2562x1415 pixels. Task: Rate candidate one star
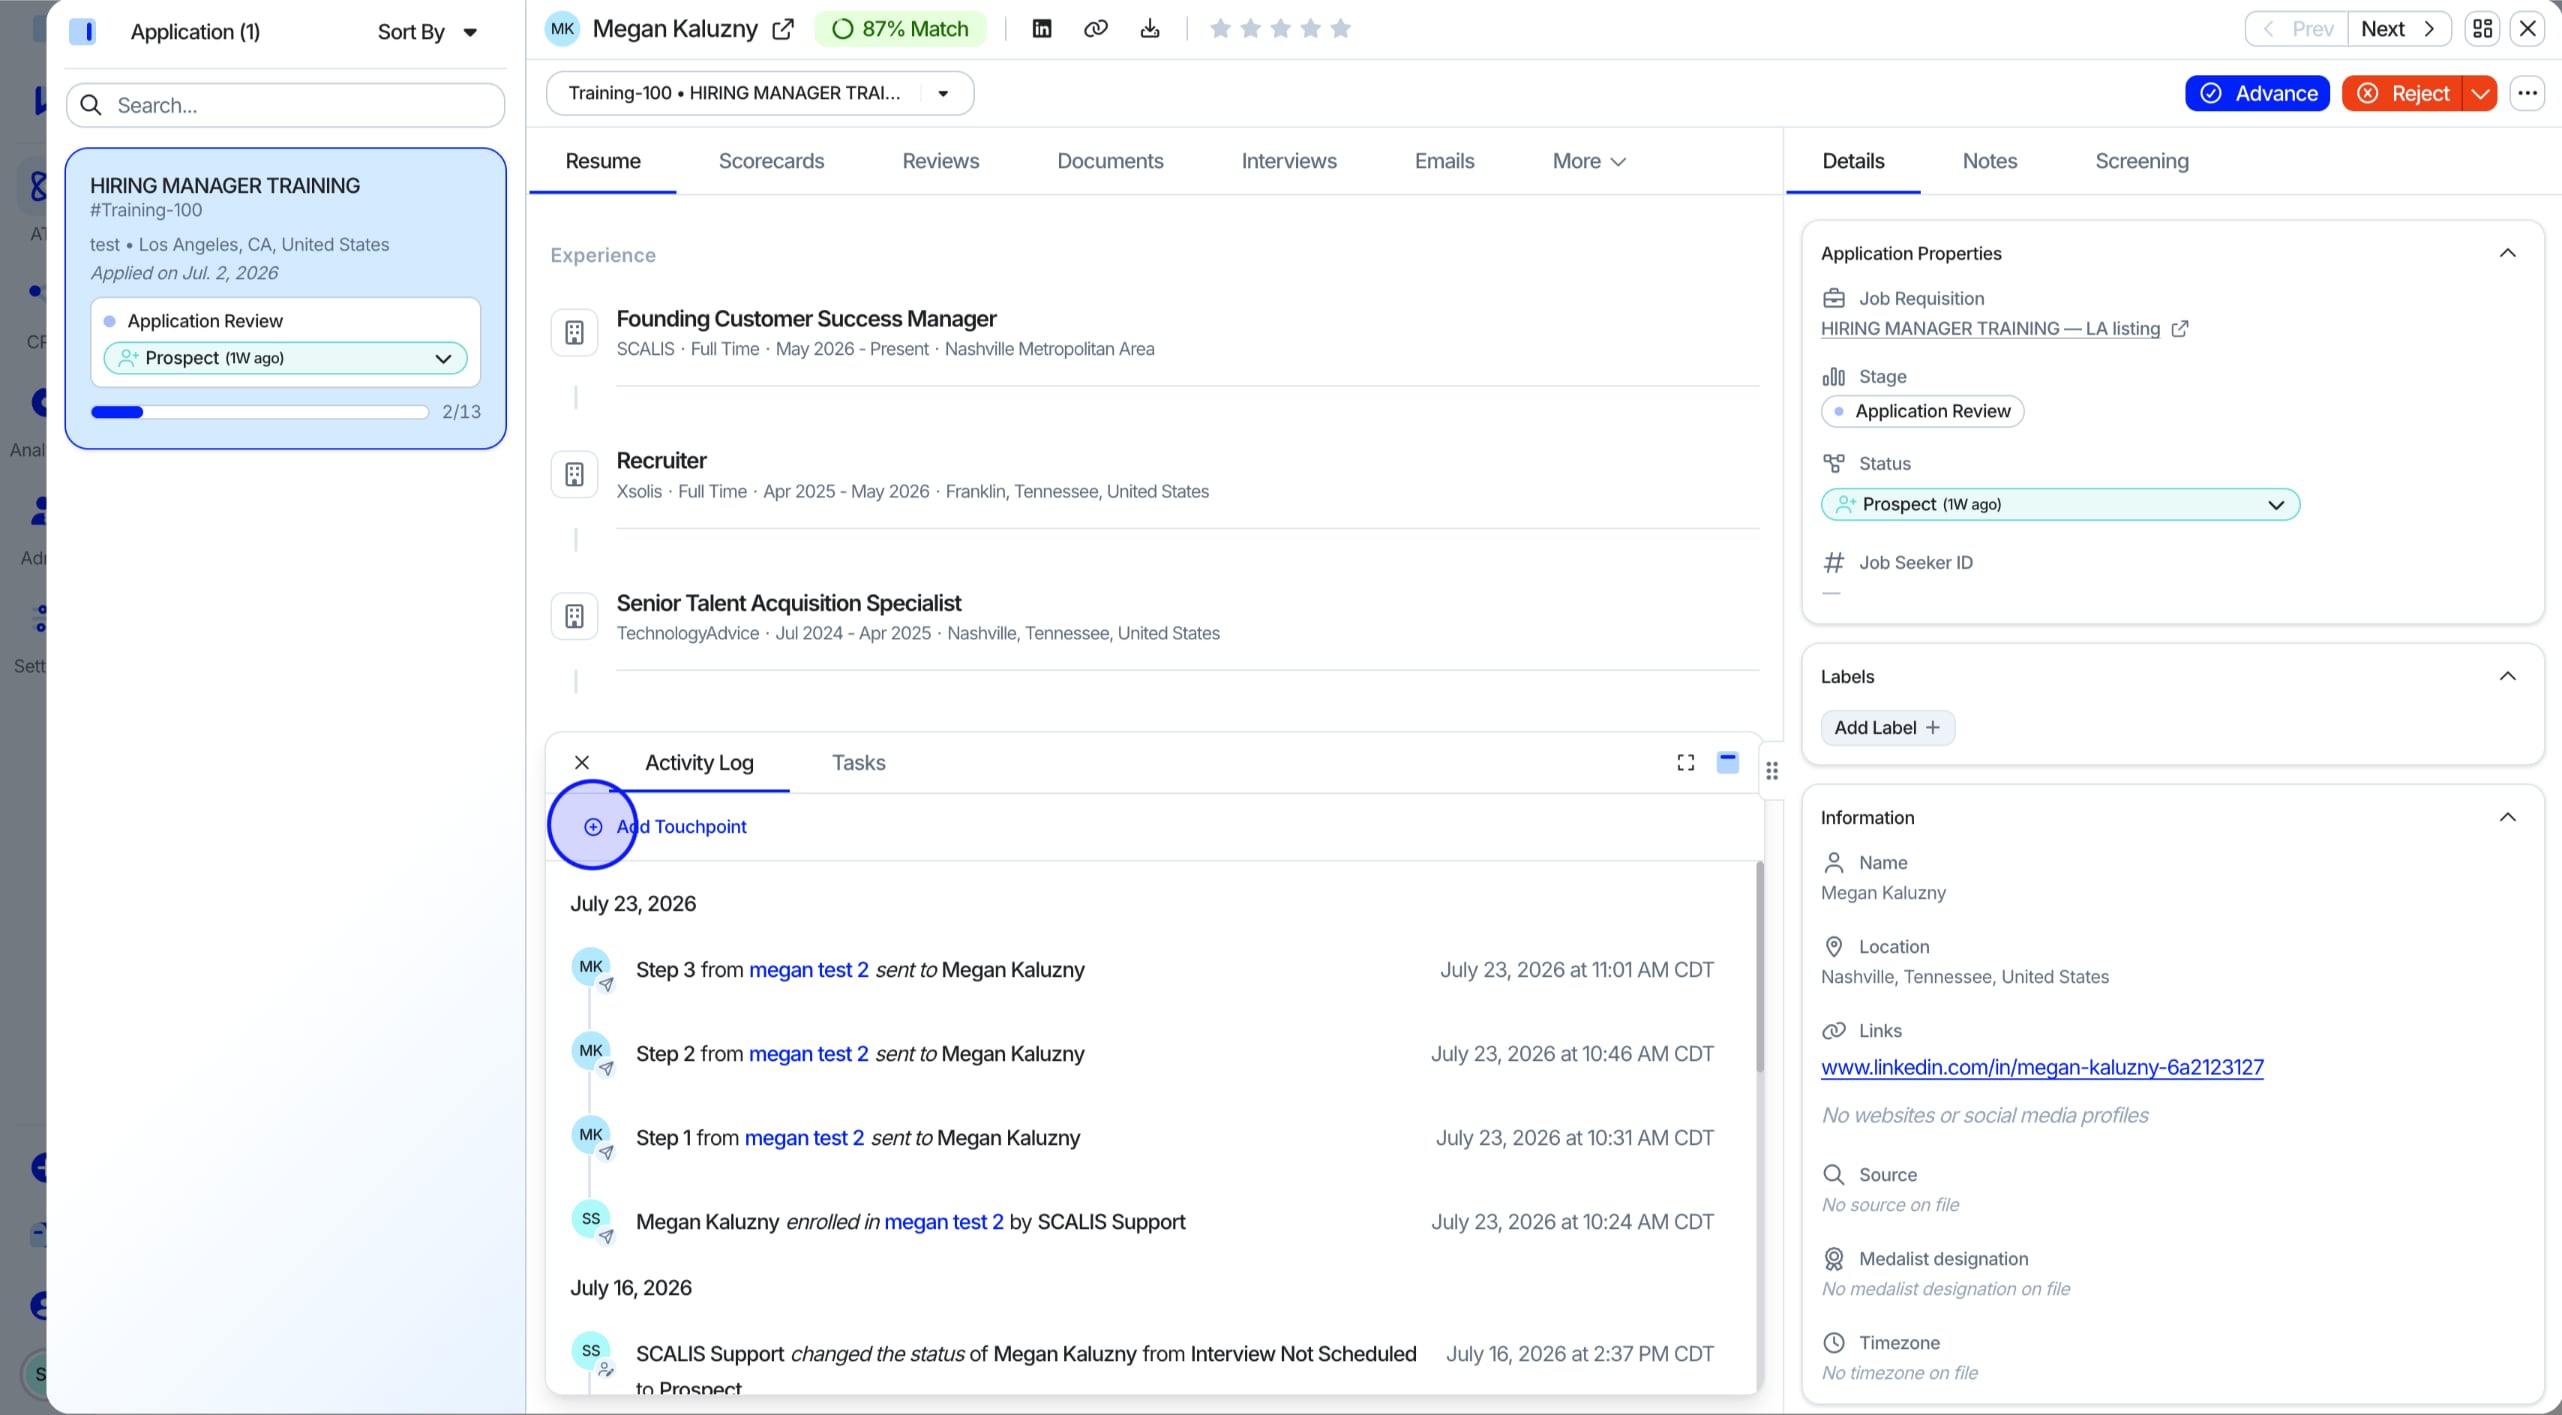pos(1220,29)
